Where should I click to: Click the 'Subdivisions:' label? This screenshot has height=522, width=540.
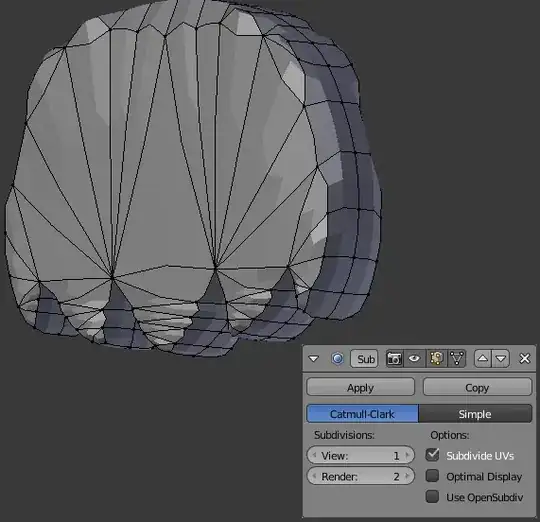(344, 435)
